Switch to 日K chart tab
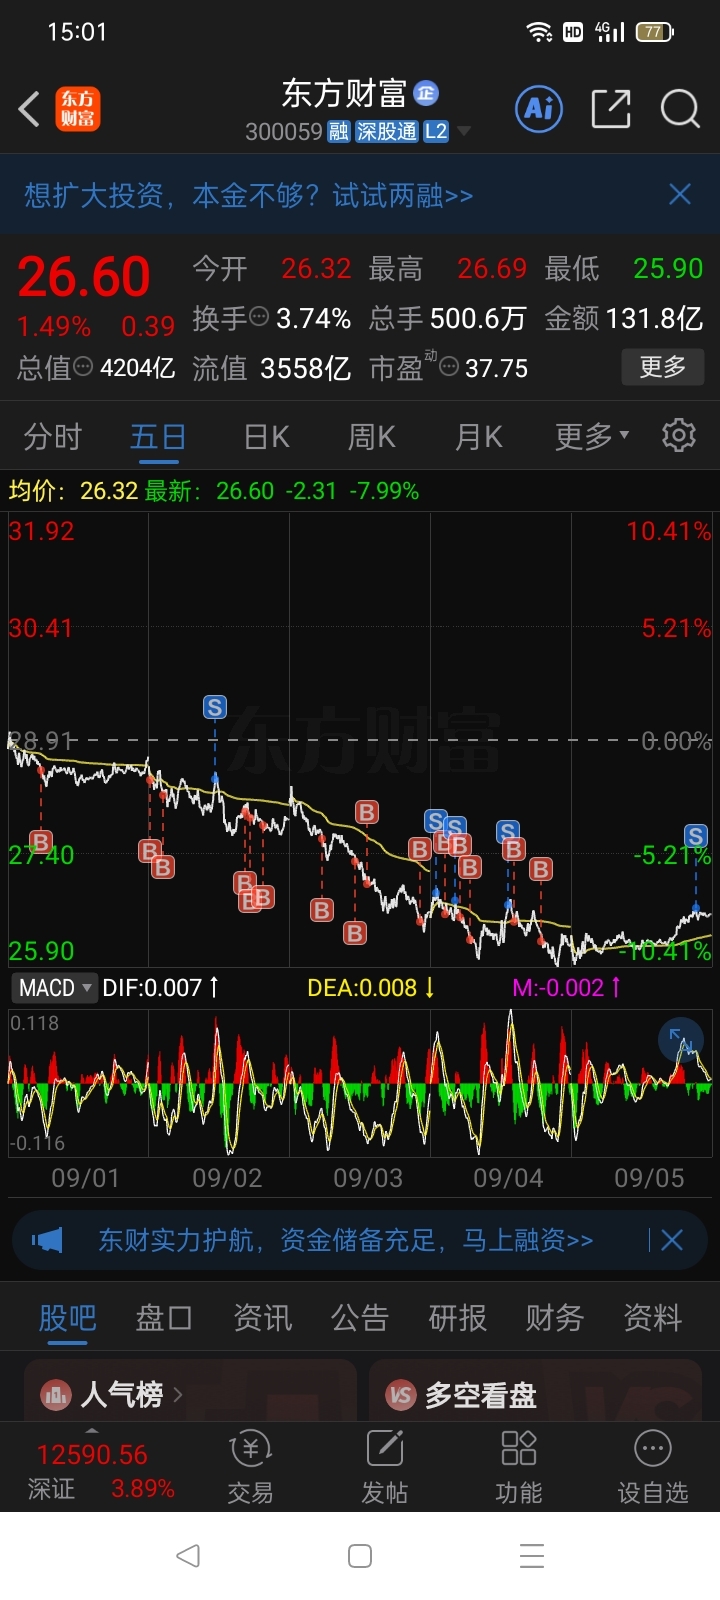This screenshot has width=720, height=1600. [266, 437]
